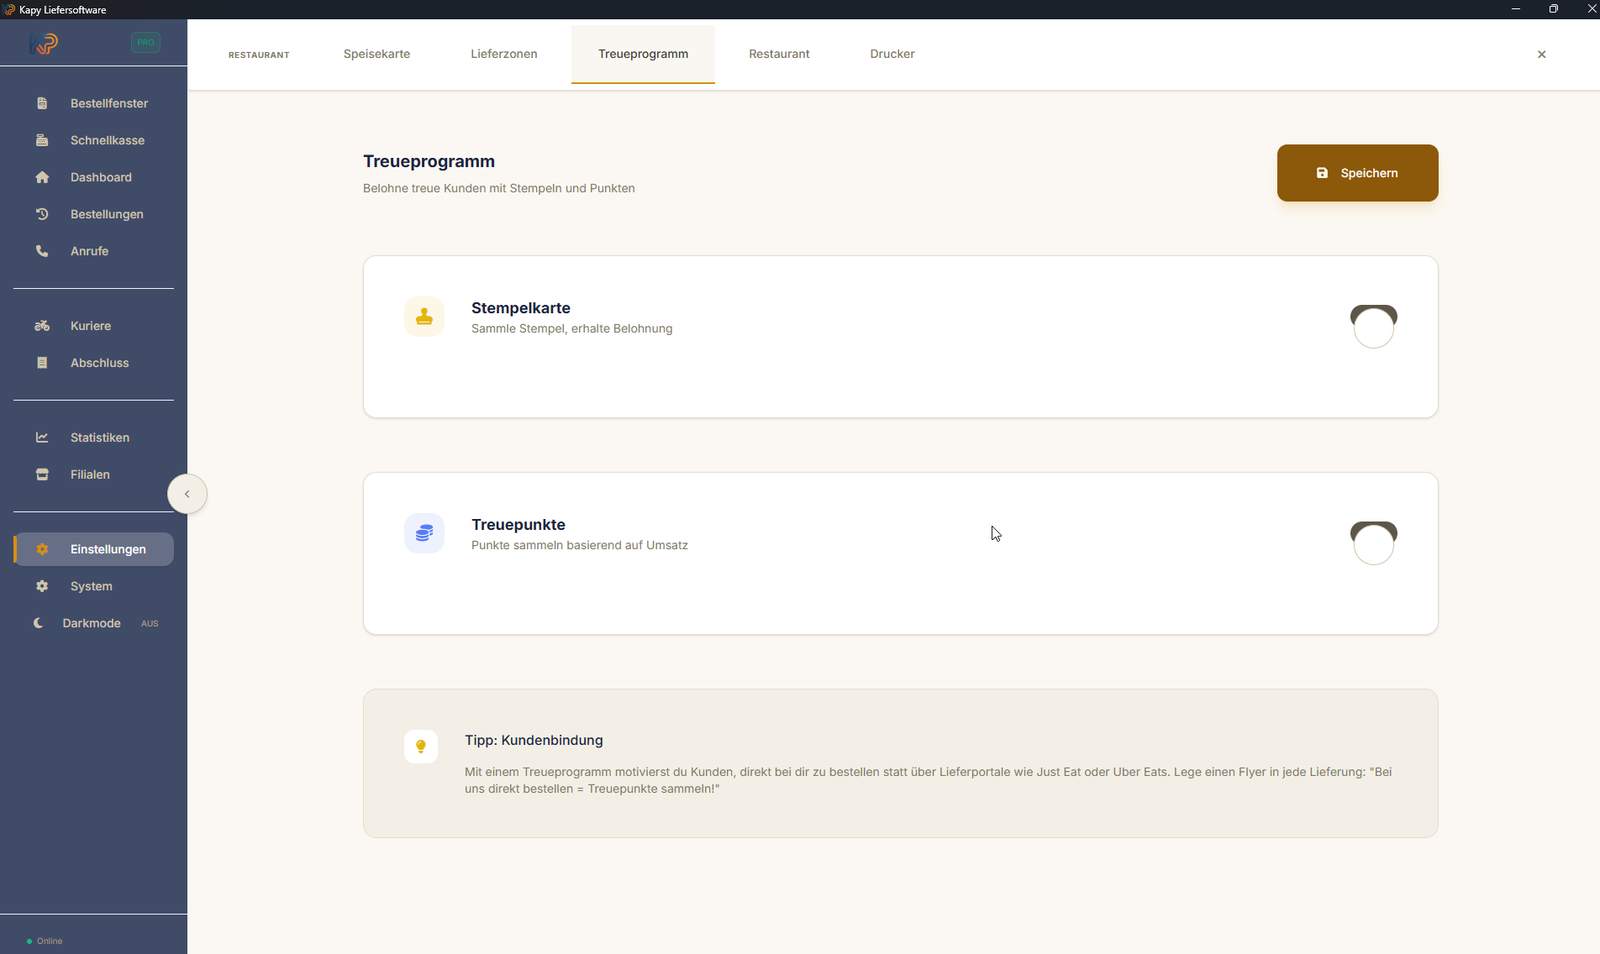Click the Darkmode moon icon
The image size is (1600, 954).
(38, 623)
